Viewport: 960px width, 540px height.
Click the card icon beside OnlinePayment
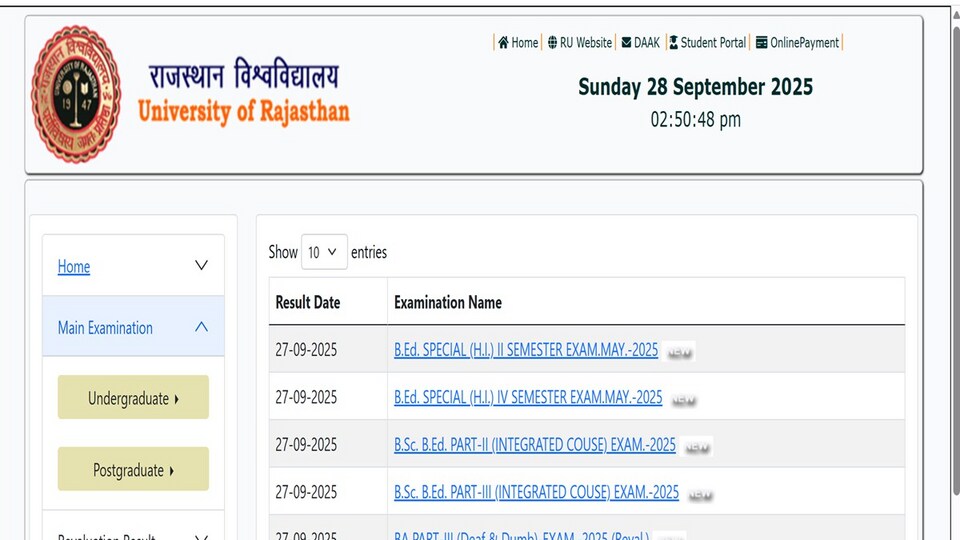click(762, 43)
